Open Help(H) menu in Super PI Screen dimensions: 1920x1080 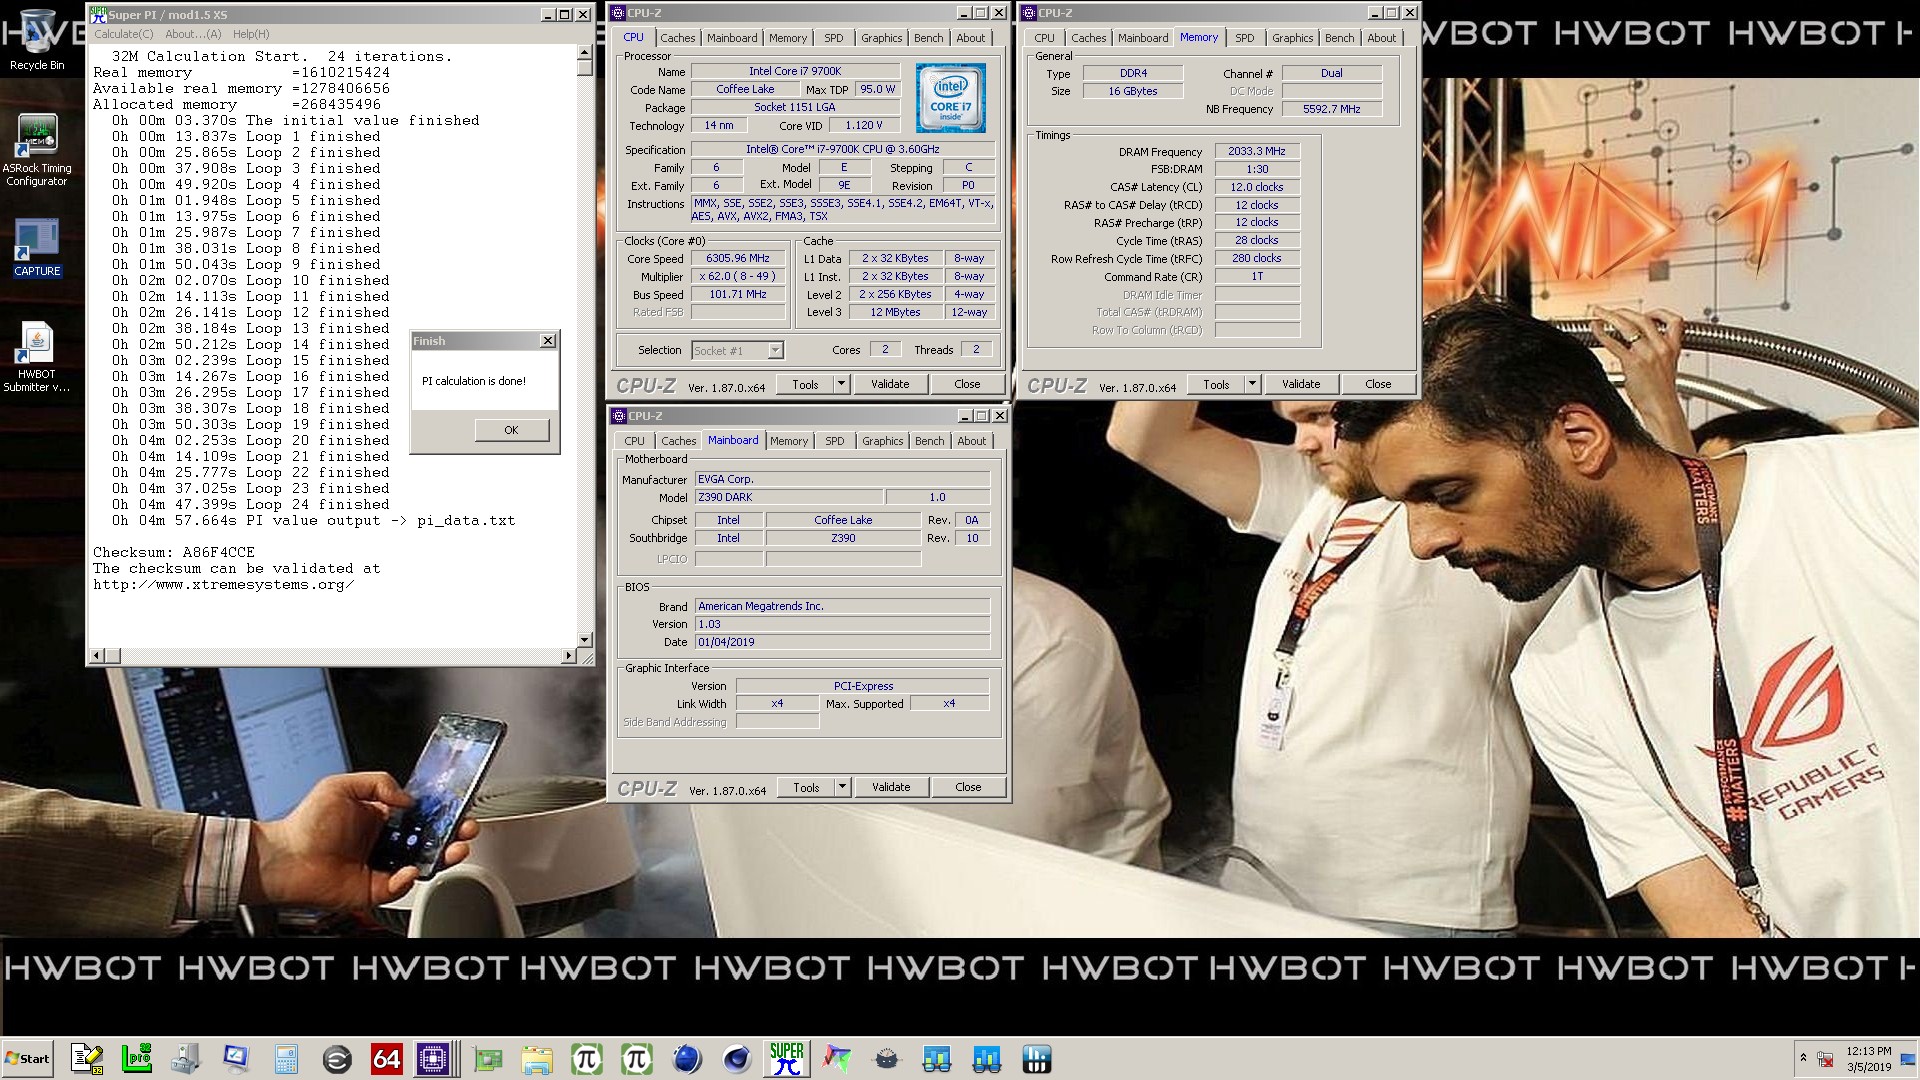pos(251,34)
